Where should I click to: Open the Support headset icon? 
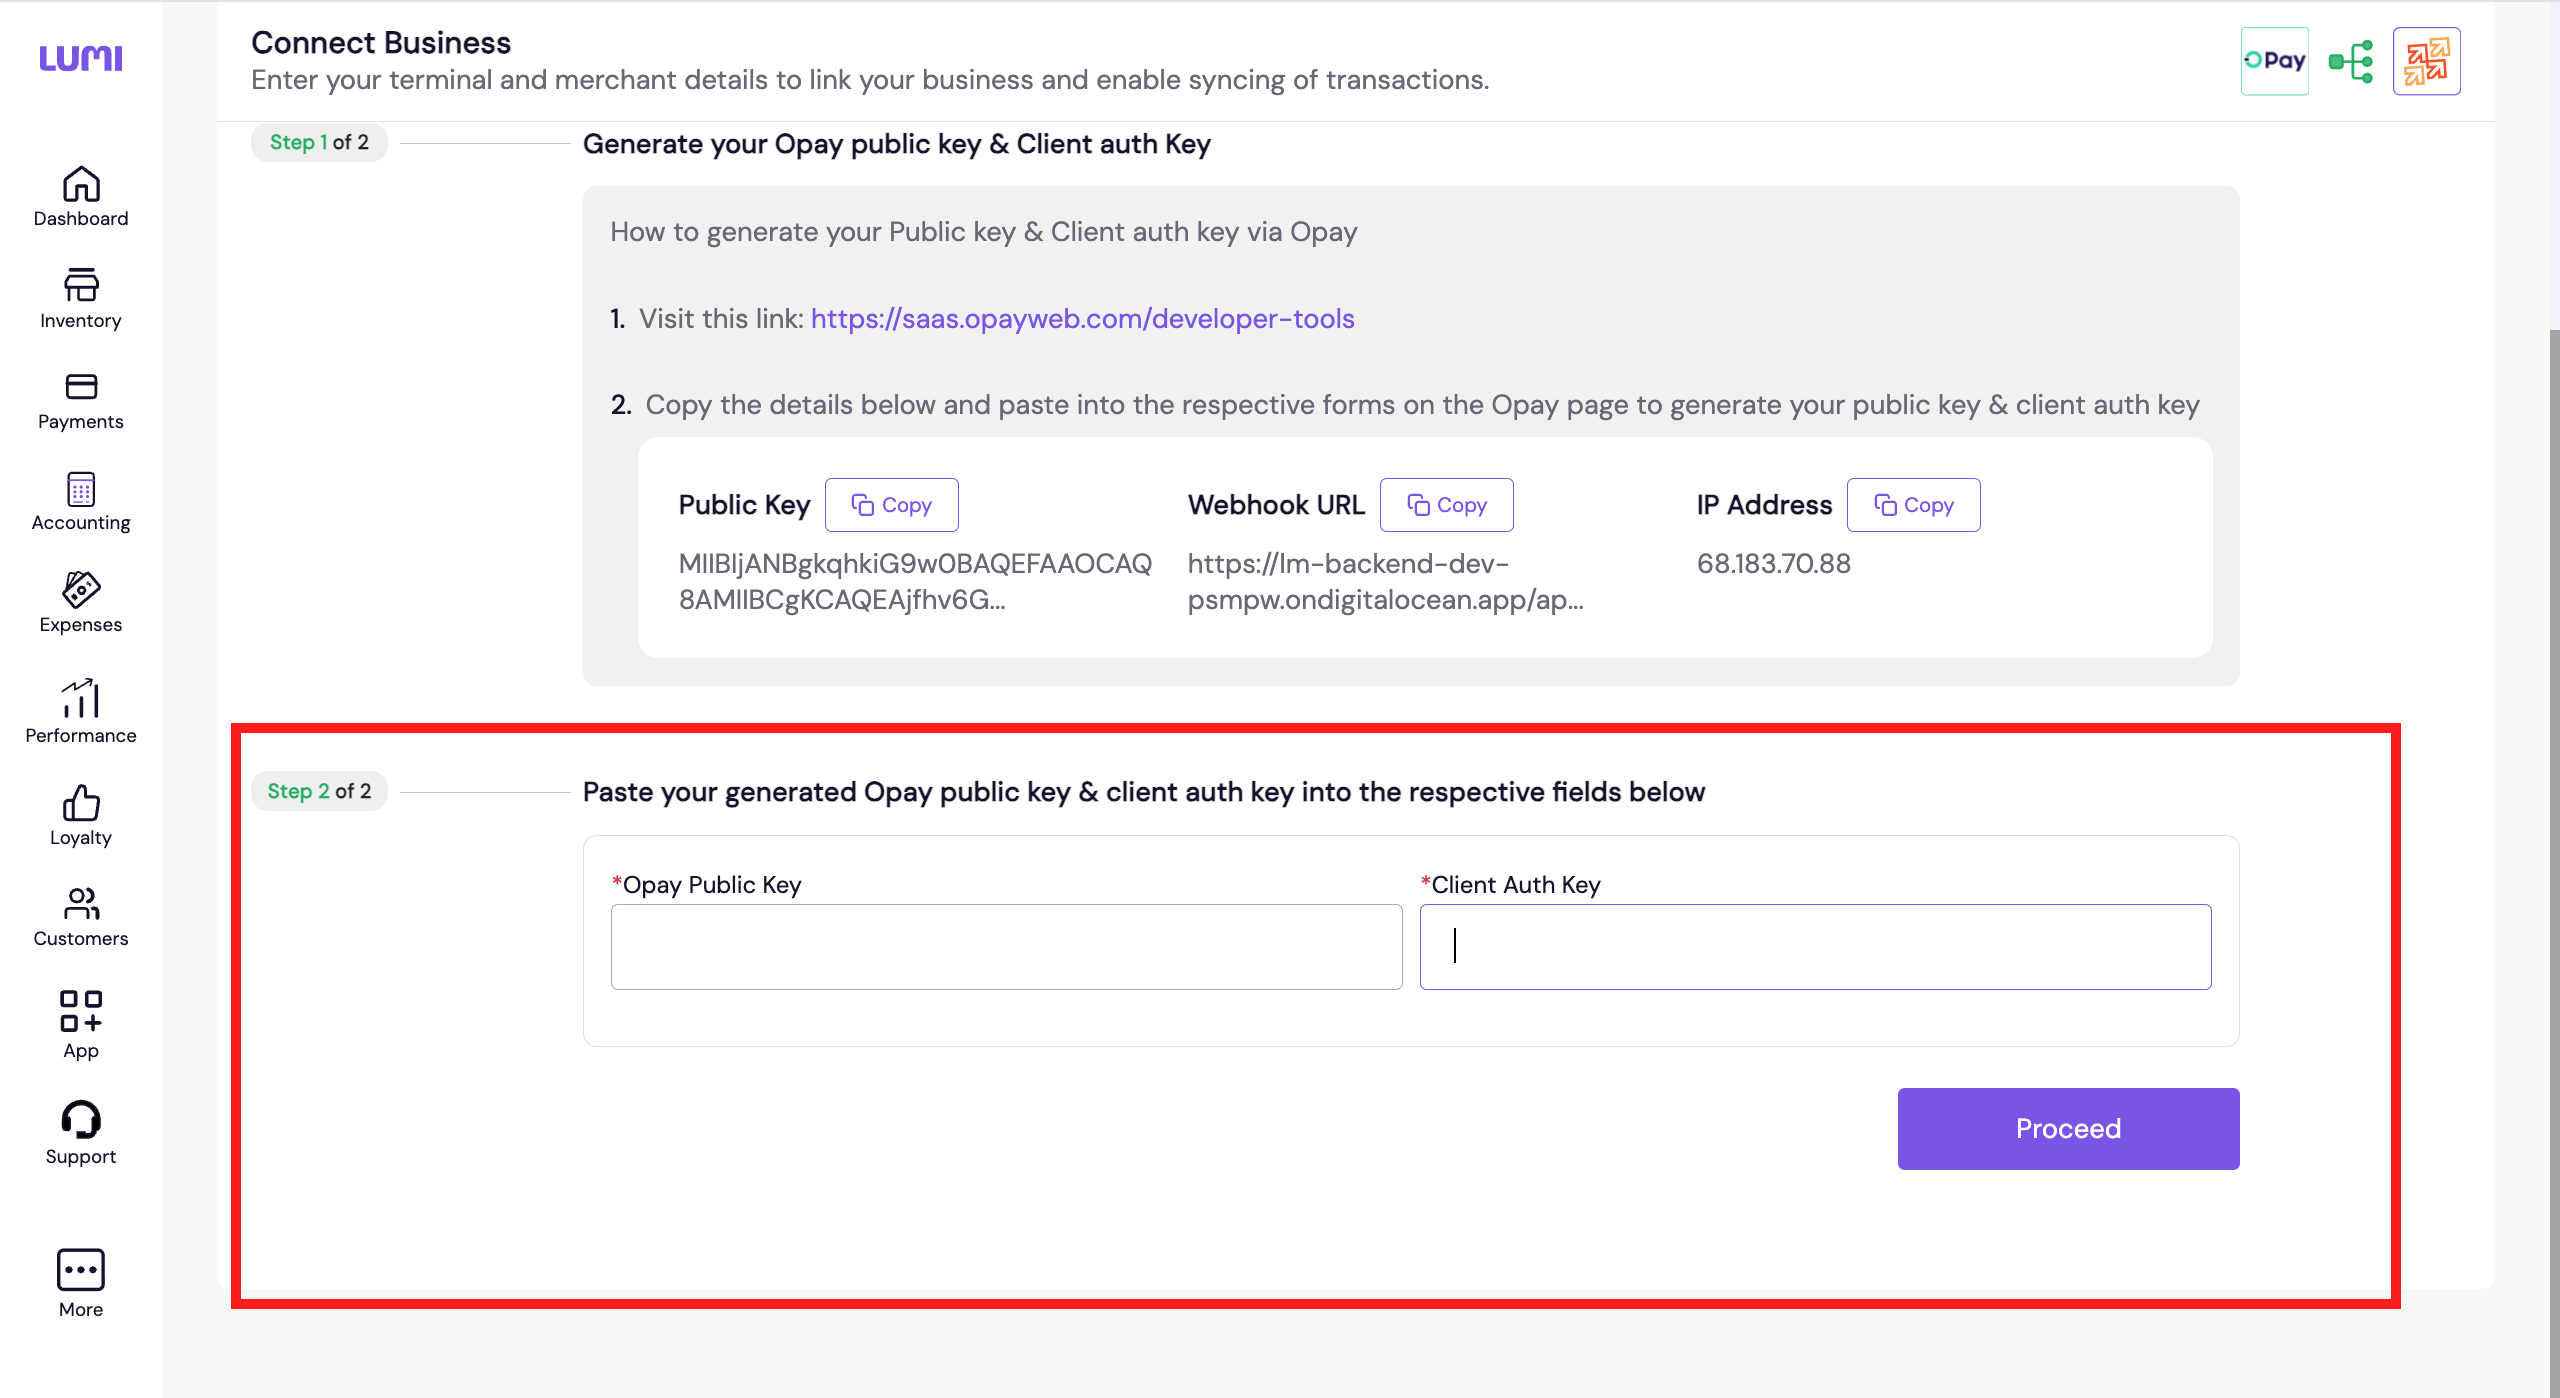pos(81,1121)
